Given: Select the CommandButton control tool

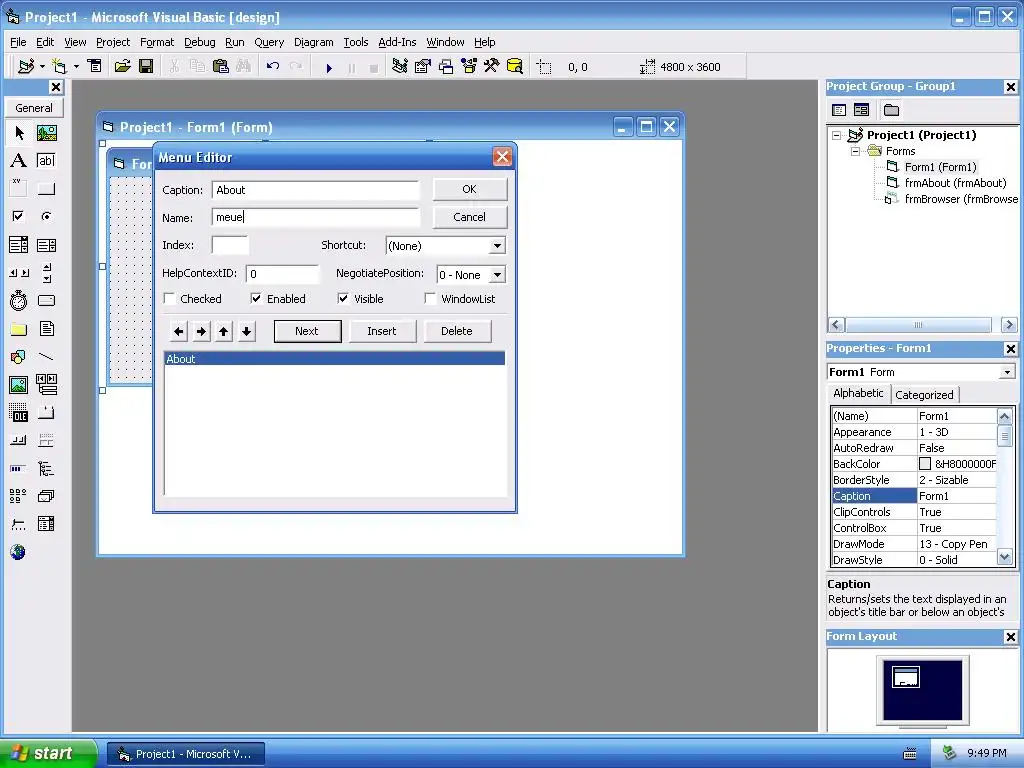Looking at the screenshot, I should point(46,189).
